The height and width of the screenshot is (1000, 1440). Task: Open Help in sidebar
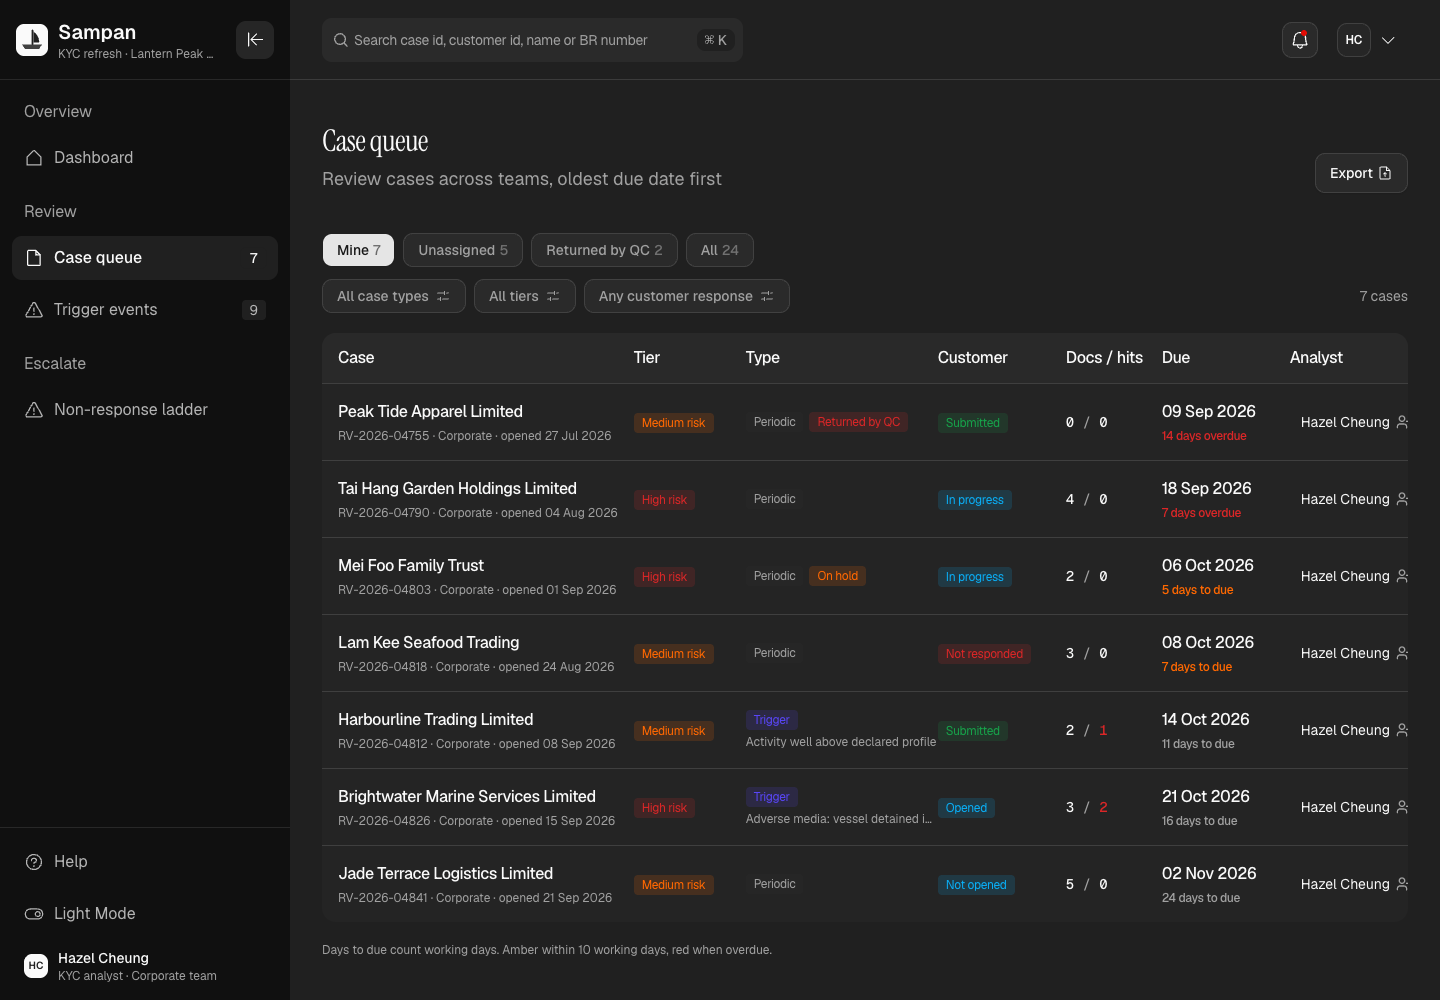tap(145, 862)
